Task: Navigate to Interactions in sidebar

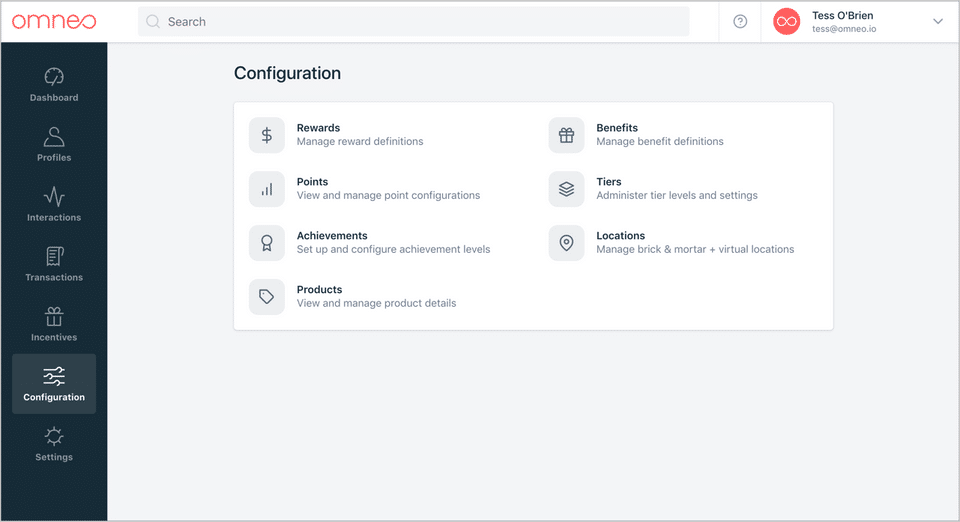Action: [54, 204]
